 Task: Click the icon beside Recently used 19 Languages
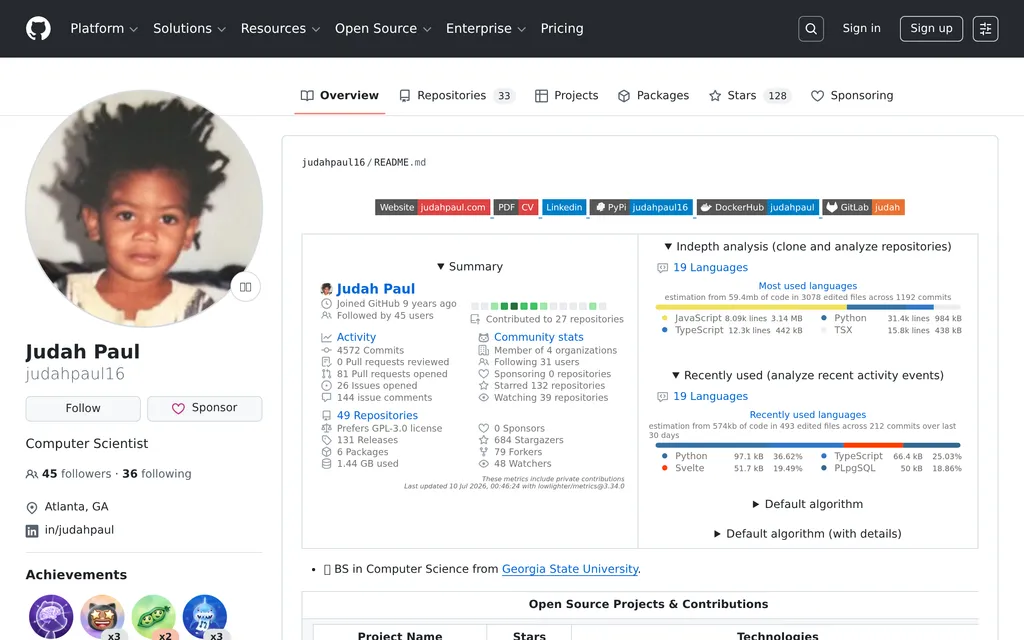(662, 396)
